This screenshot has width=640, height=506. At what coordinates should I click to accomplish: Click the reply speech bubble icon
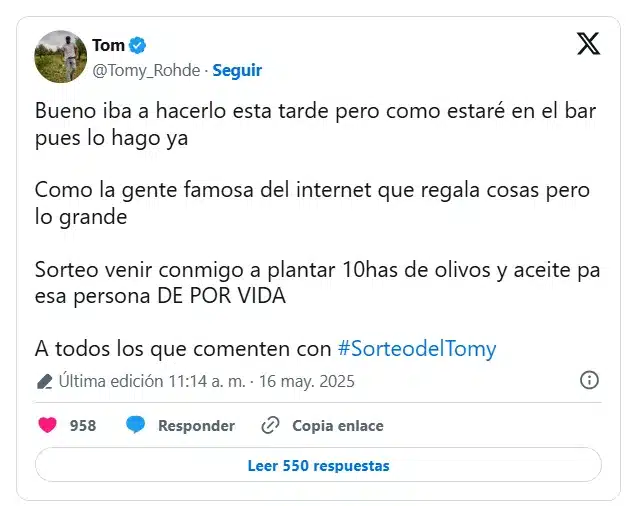coord(135,425)
